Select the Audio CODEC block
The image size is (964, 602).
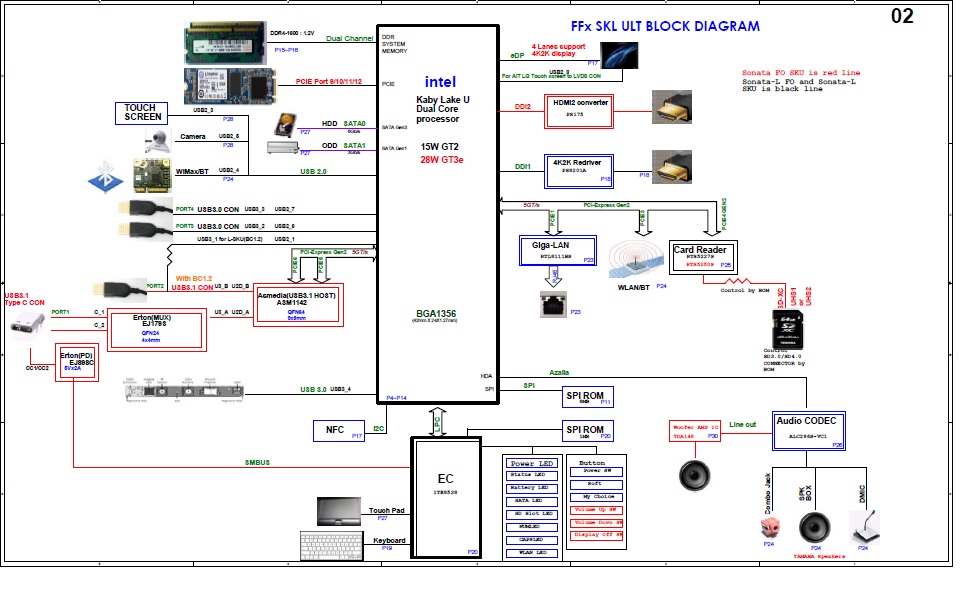pyautogui.click(x=808, y=430)
